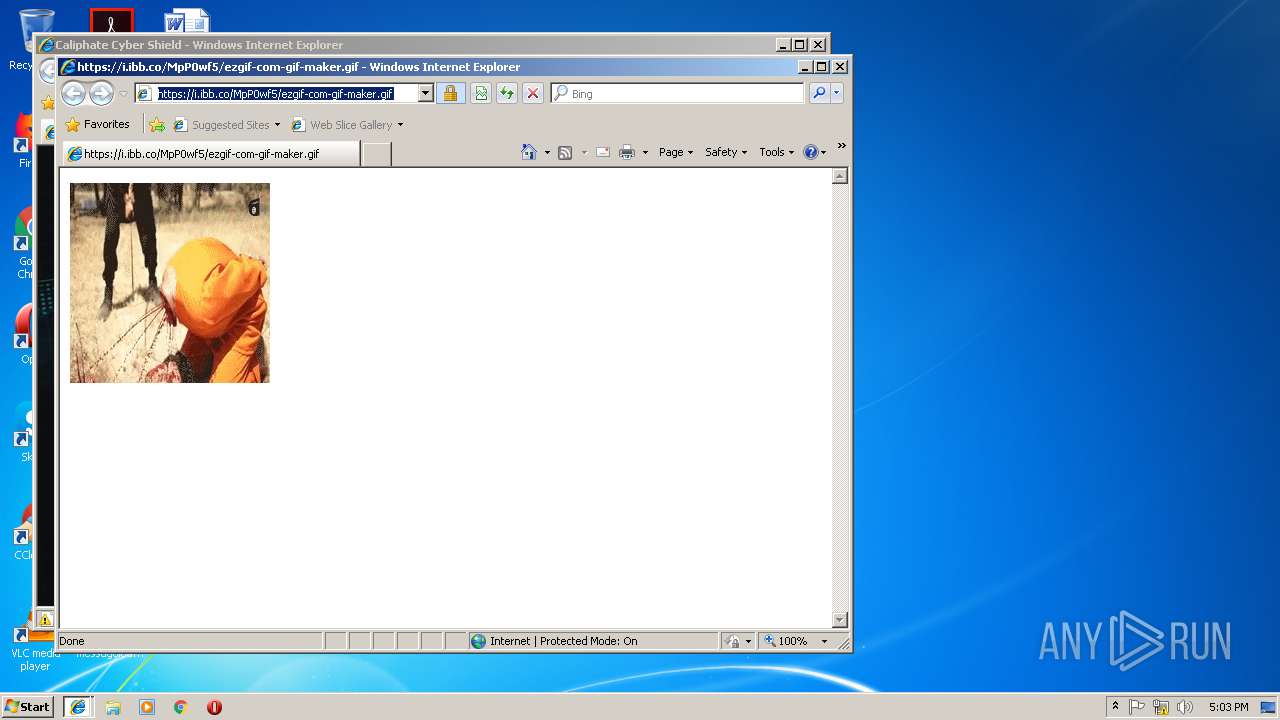1280x720 pixels.
Task: Expand the Feeds dropdown arrow
Action: click(x=584, y=153)
